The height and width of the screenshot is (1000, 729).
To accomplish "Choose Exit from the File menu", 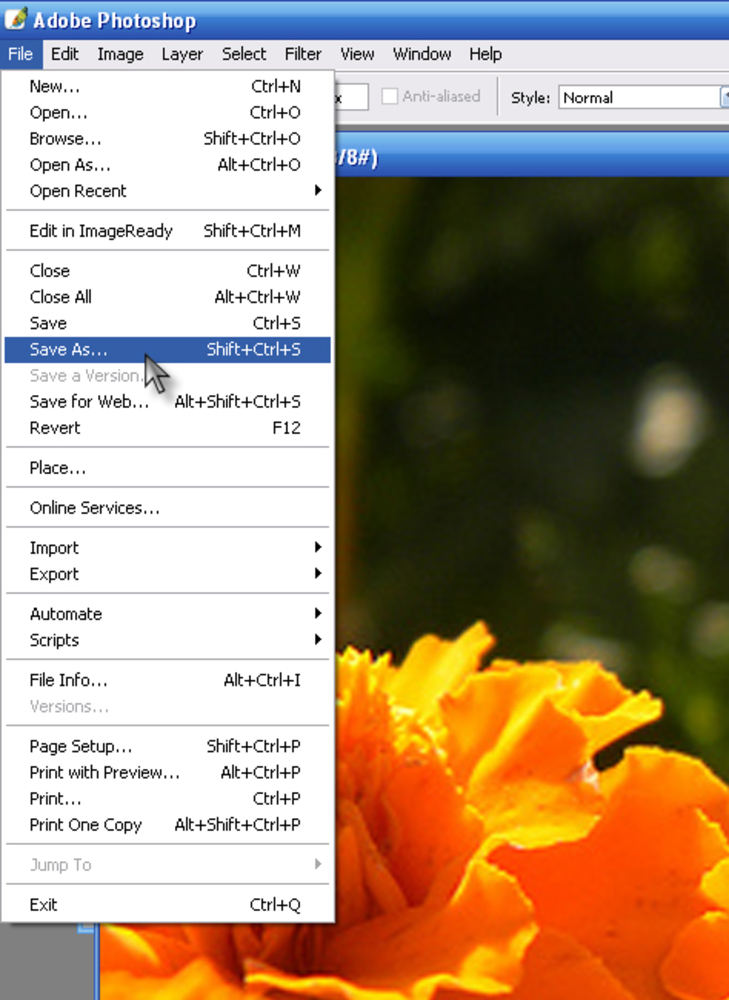I will click(x=167, y=904).
